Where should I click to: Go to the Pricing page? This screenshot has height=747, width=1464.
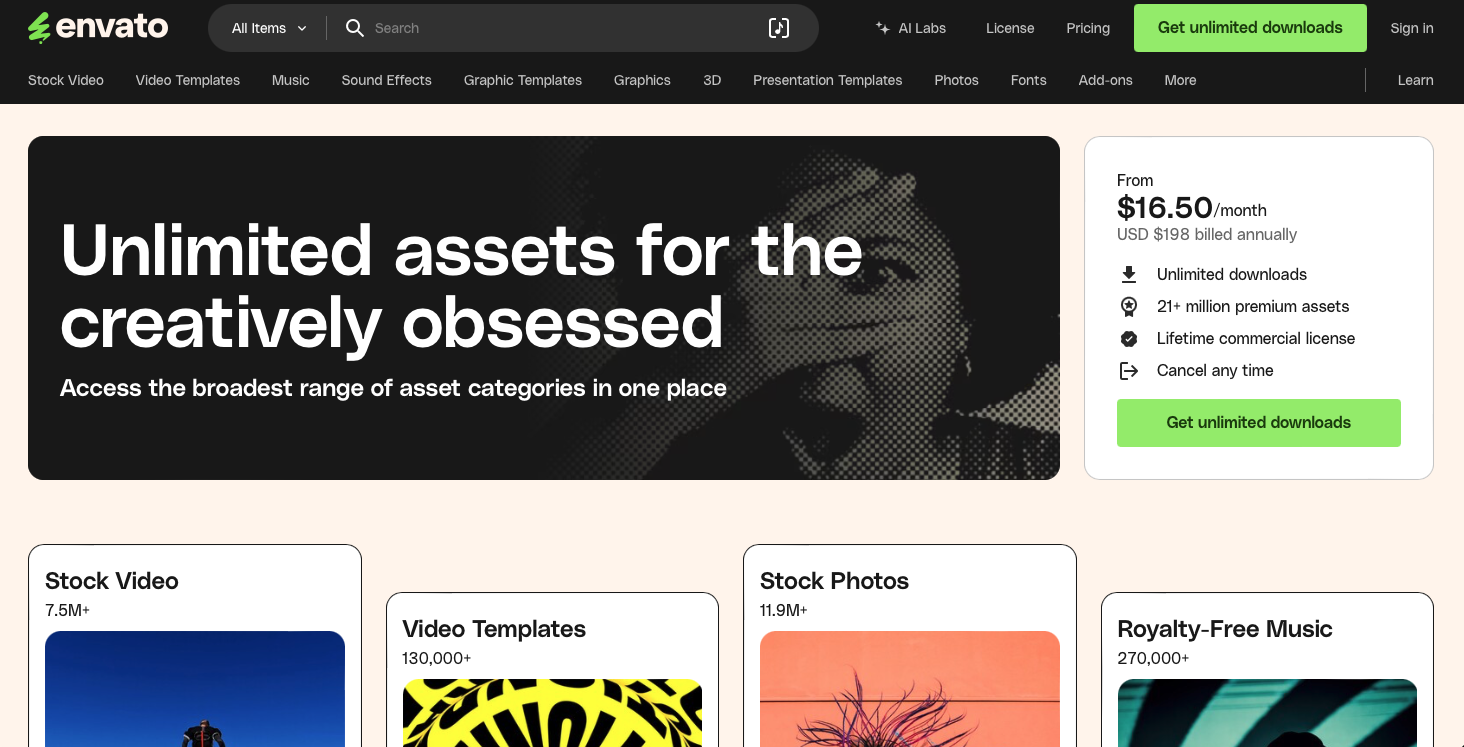coord(1088,28)
